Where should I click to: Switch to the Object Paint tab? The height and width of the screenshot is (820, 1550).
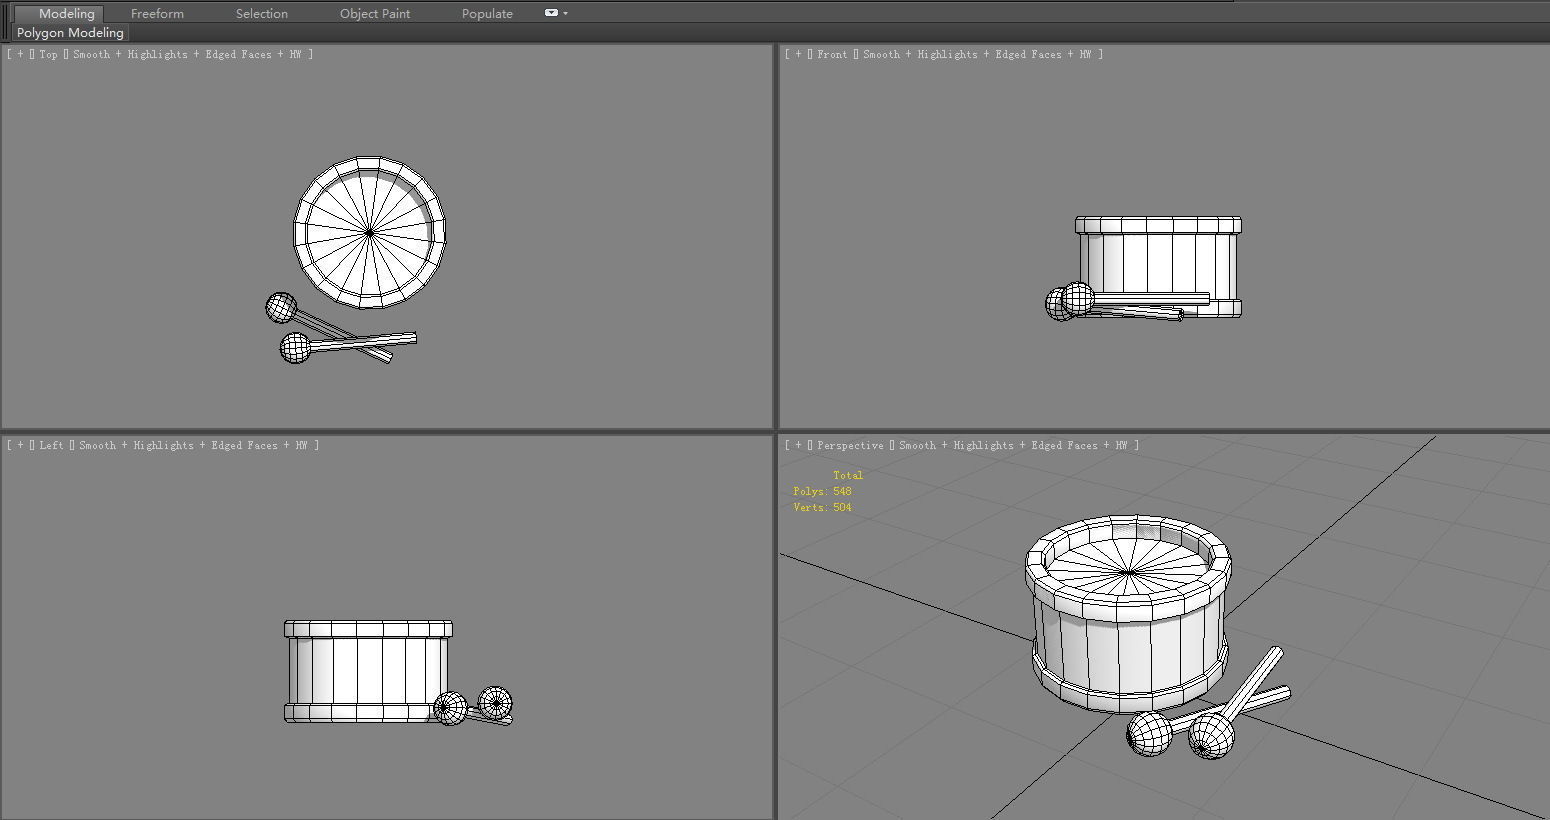click(375, 14)
